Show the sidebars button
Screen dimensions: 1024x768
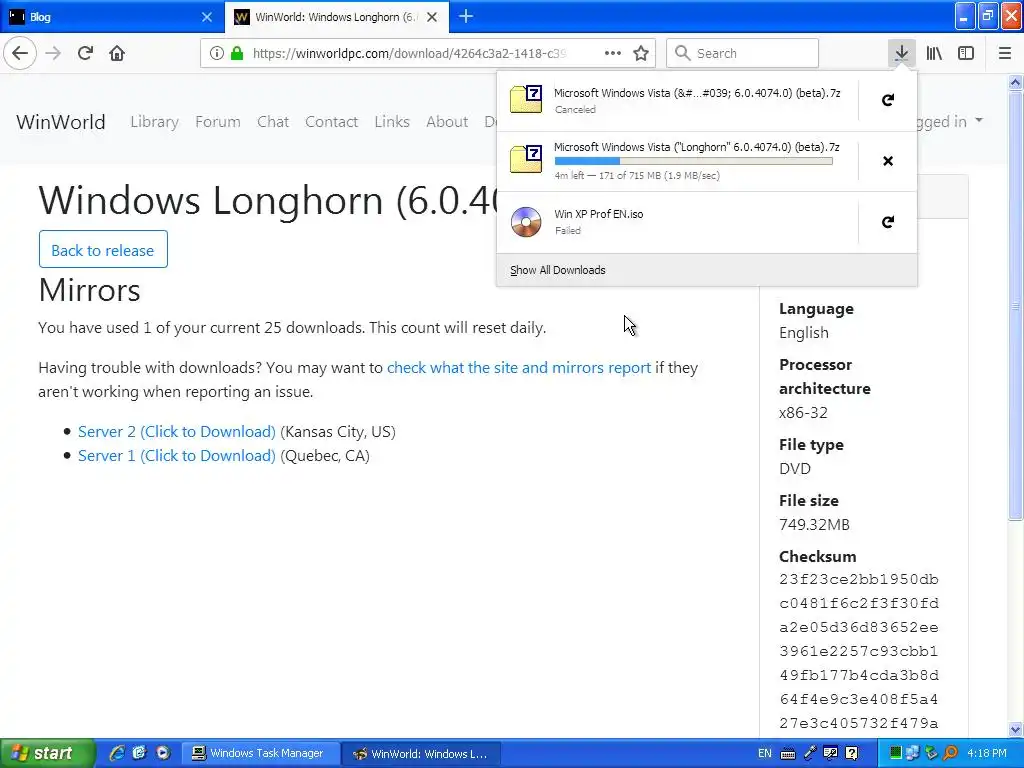coord(966,53)
